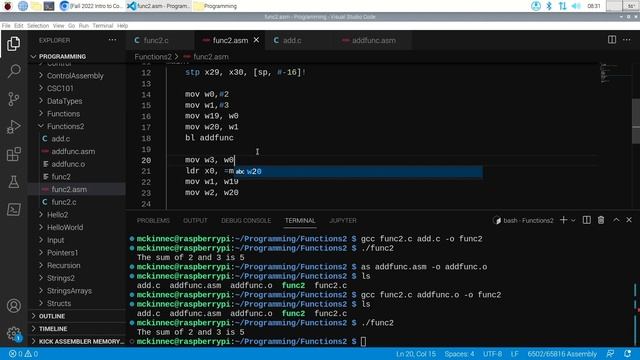Open the Explorer view in activity bar
Image resolution: width=640 pixels, height=360 pixels.
pos(13,44)
